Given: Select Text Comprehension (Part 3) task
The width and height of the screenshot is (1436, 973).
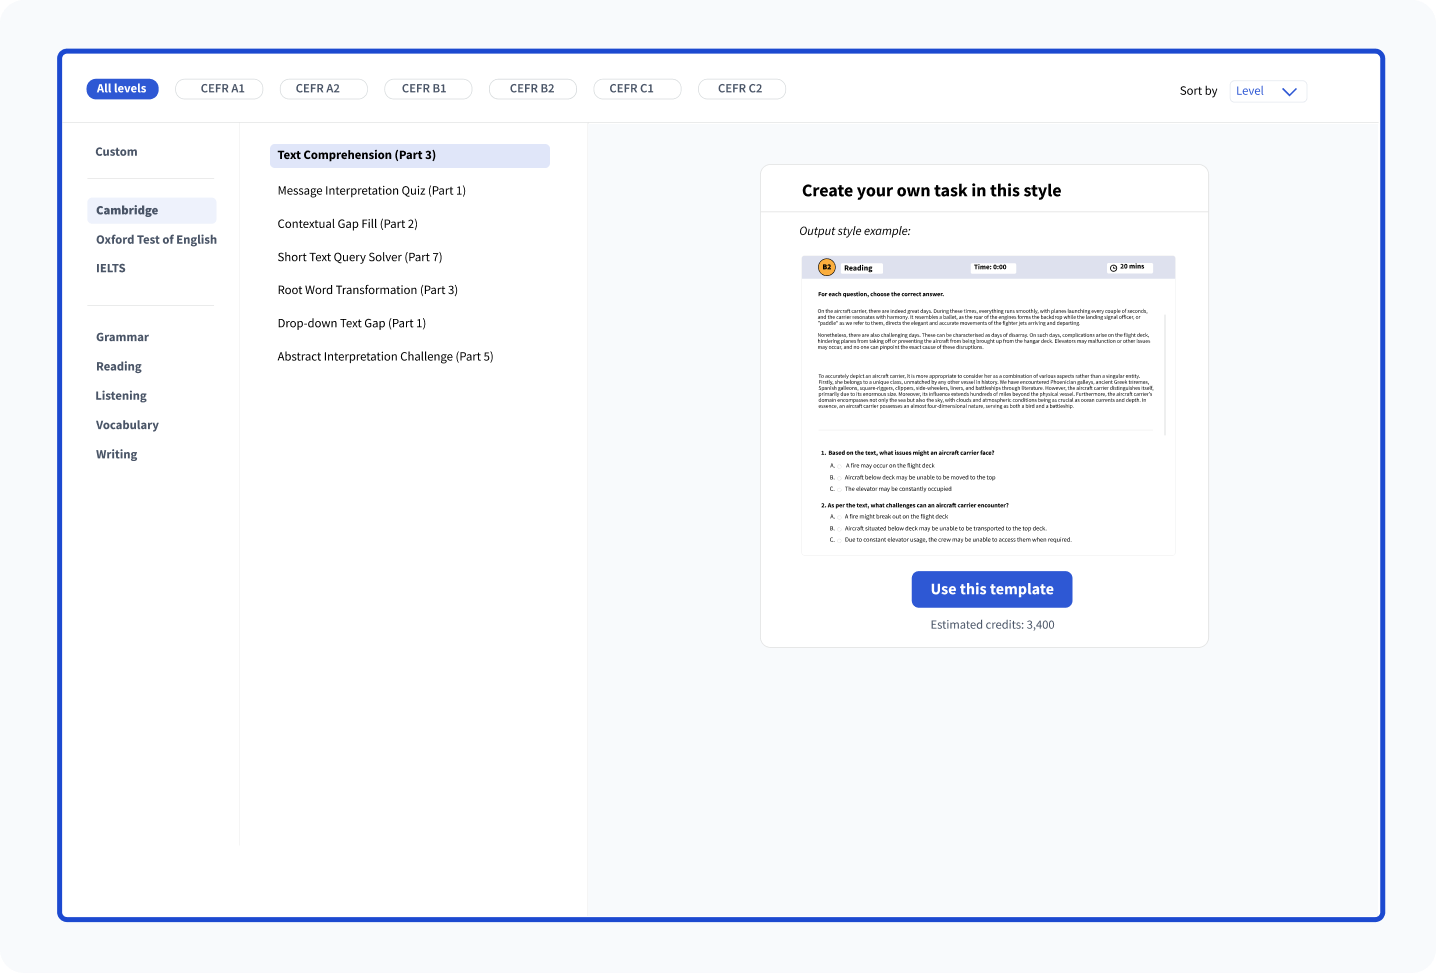Looking at the screenshot, I should pyautogui.click(x=357, y=155).
